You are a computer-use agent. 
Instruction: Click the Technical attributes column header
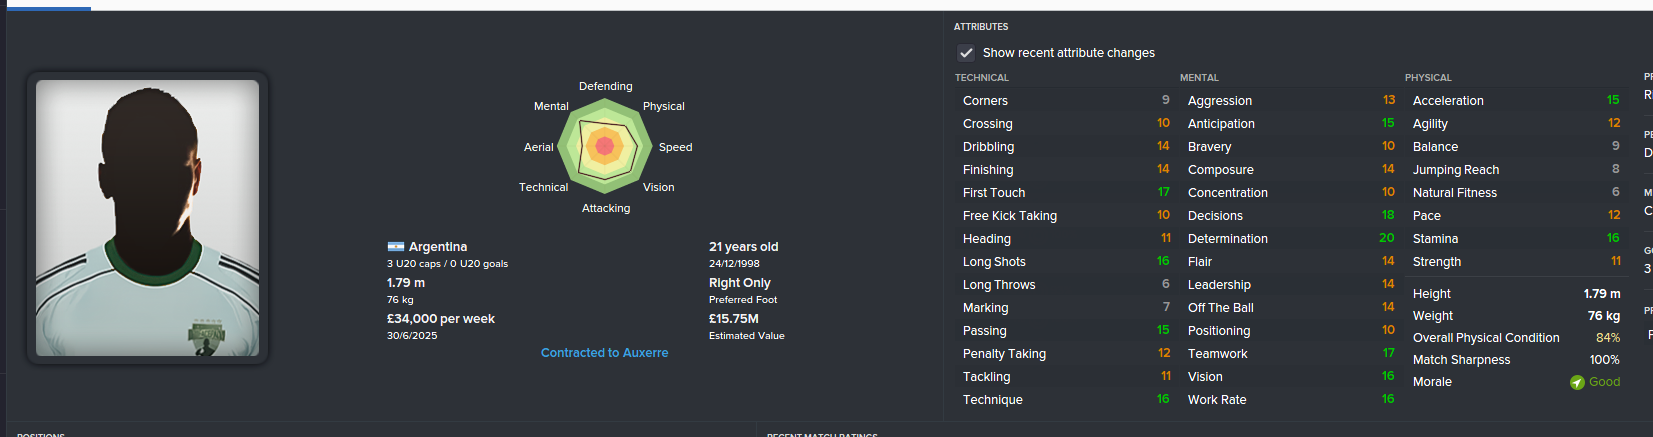click(x=981, y=78)
